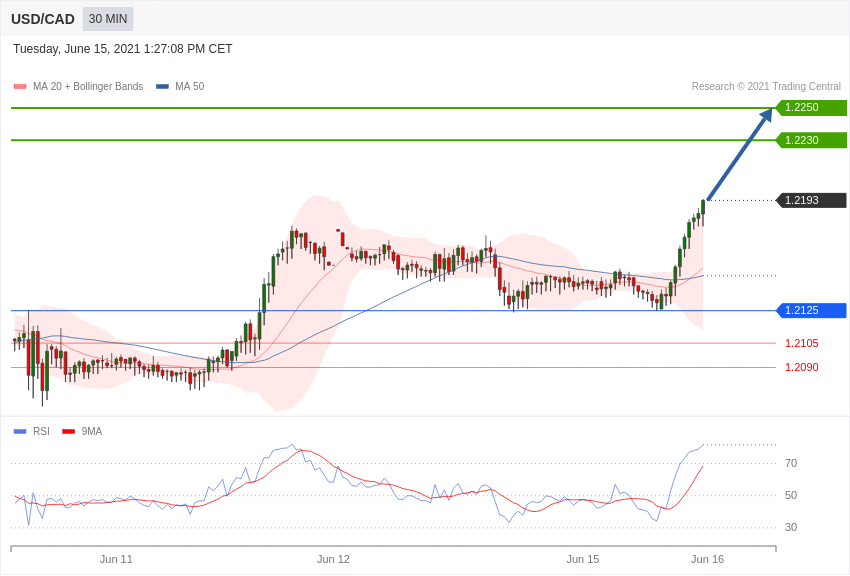Select the 1.2250 resistance price tag
The width and height of the screenshot is (850, 576).
pyautogui.click(x=811, y=107)
